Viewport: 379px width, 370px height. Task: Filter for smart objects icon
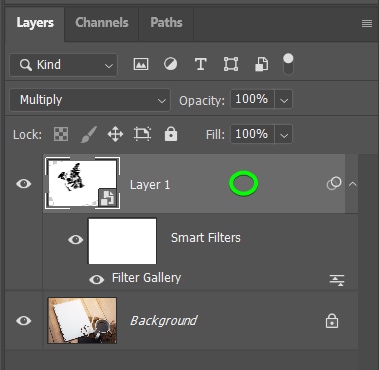pos(262,64)
